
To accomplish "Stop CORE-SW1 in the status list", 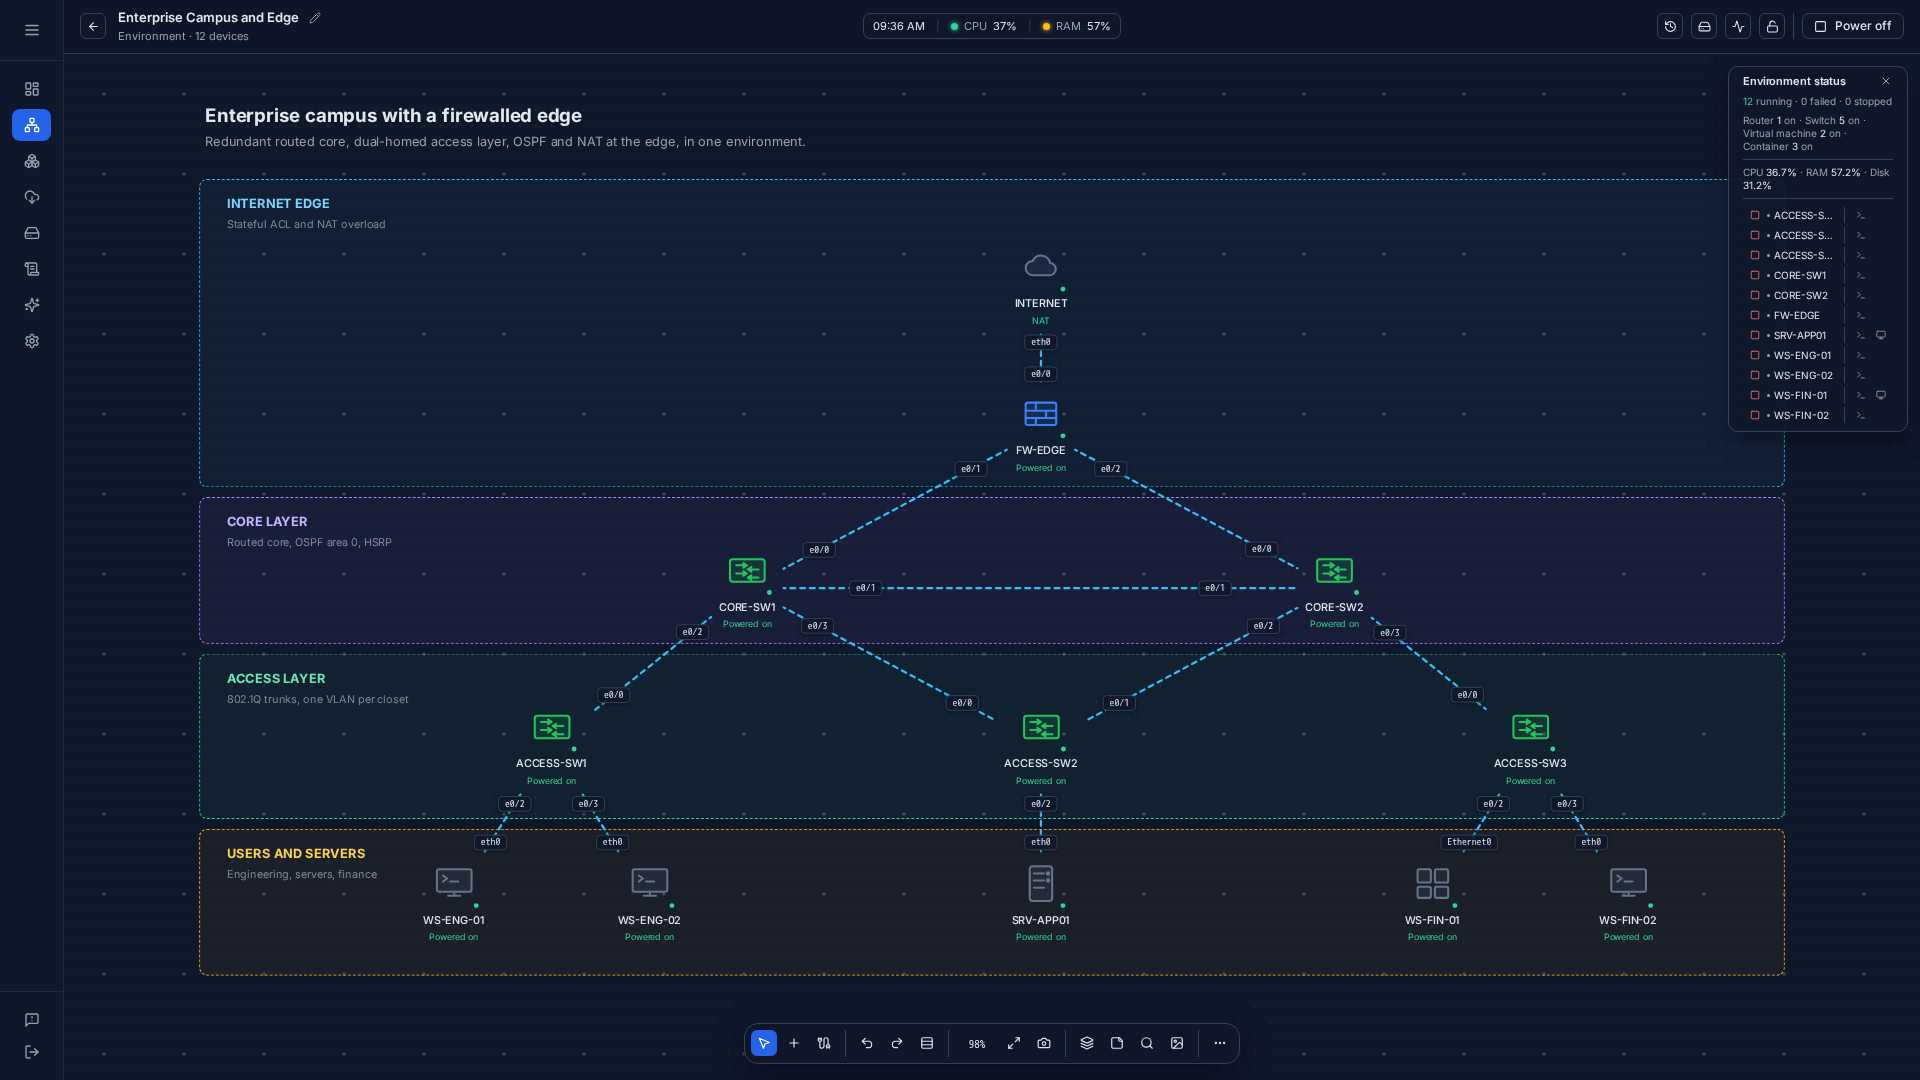I will point(1755,276).
